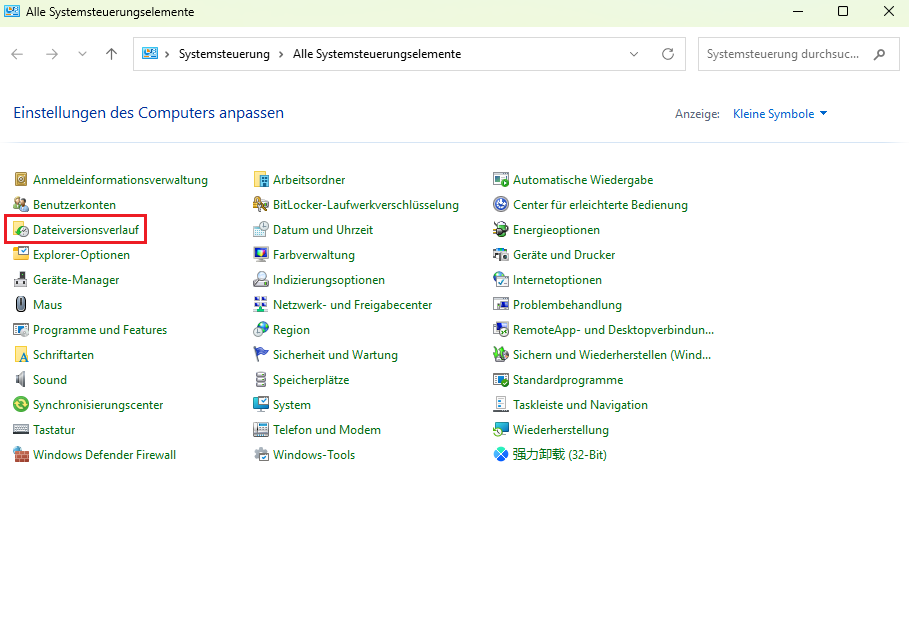Open the Kleine Symbole view dropdown
This screenshot has width=909, height=627.
pyautogui.click(x=780, y=114)
